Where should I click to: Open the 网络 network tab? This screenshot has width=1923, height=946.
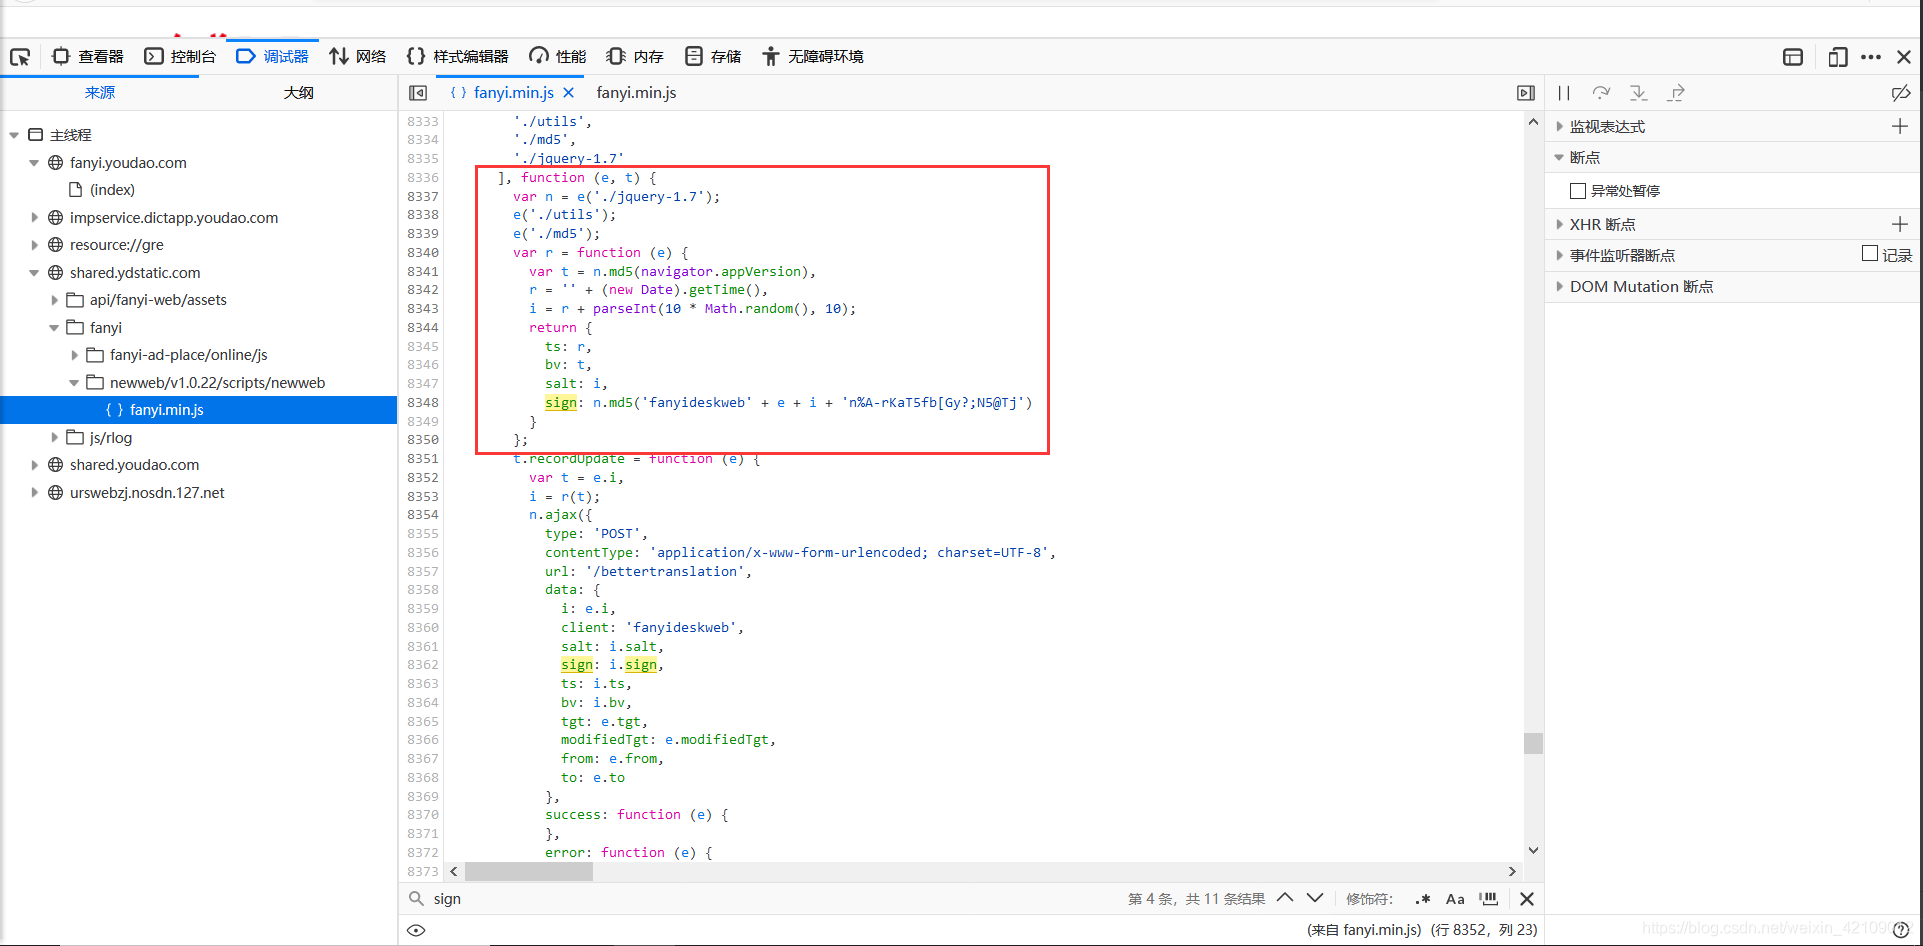point(358,57)
